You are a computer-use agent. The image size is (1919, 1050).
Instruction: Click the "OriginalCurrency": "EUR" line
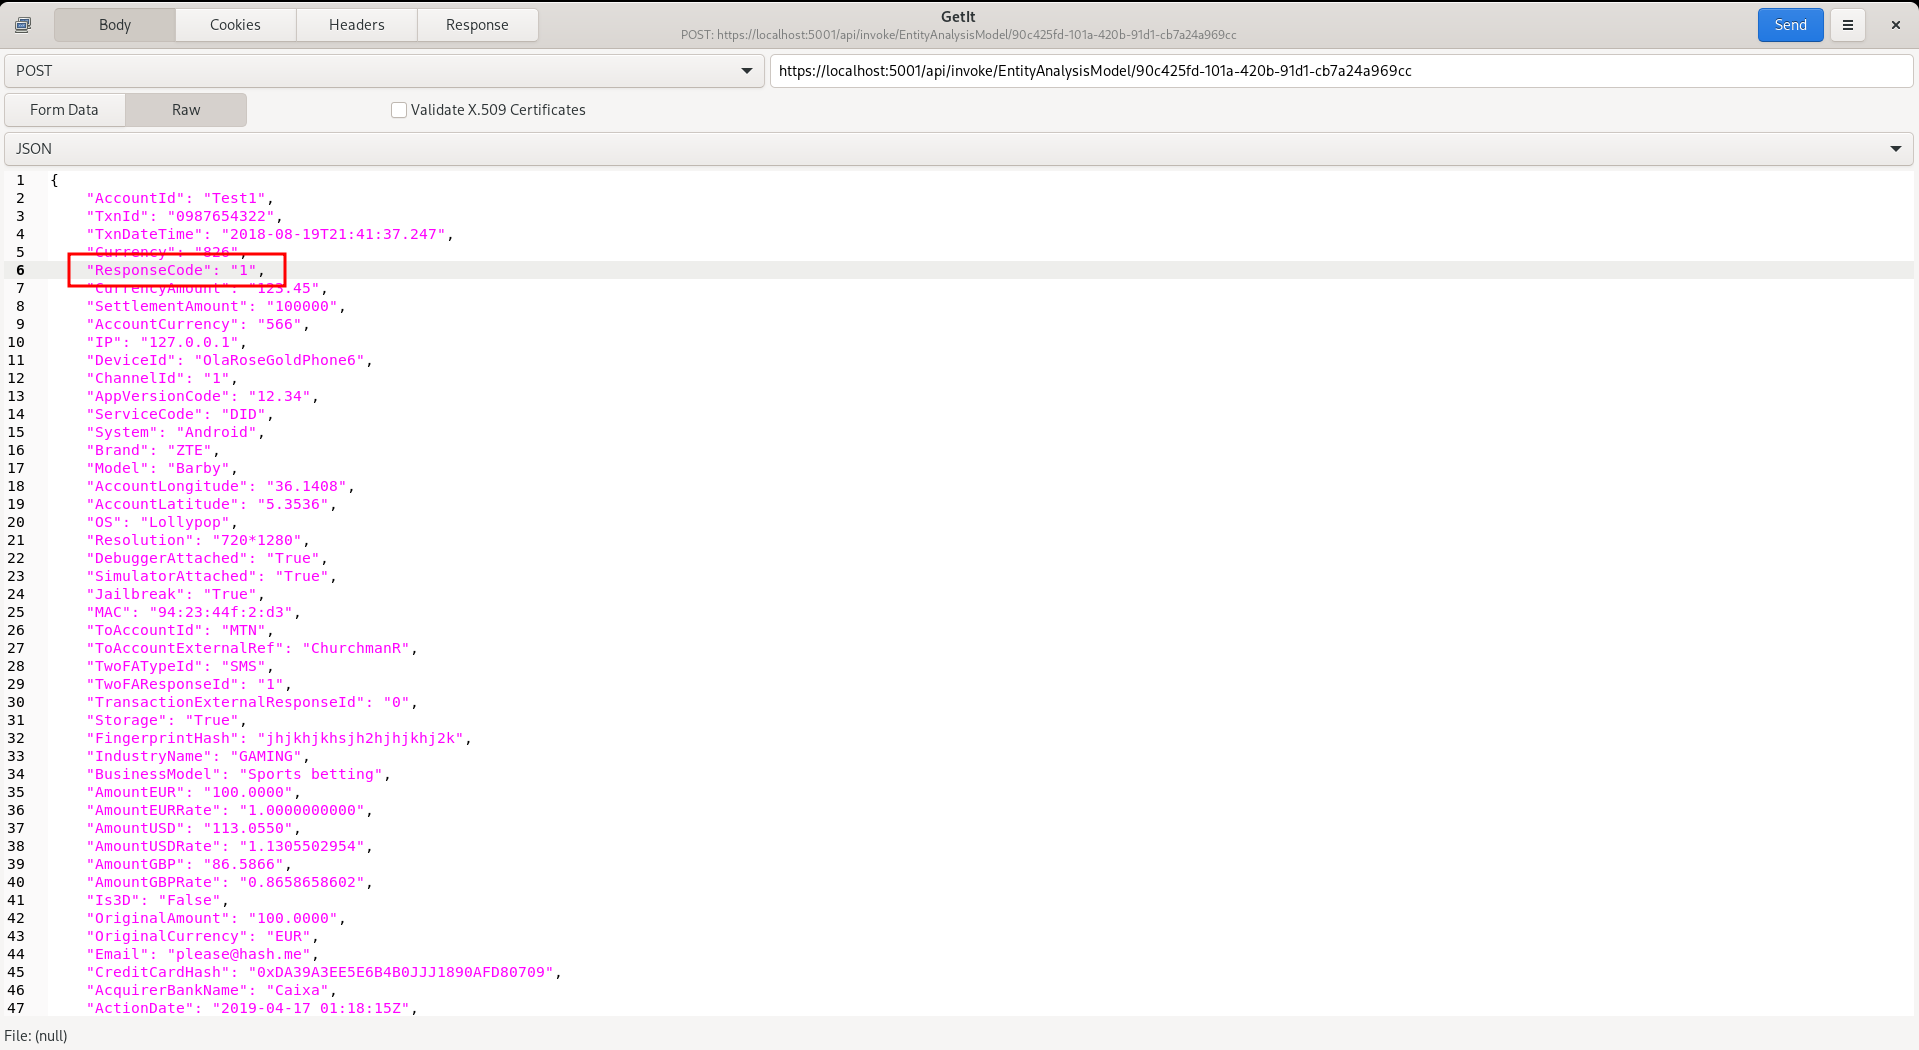coord(202,936)
